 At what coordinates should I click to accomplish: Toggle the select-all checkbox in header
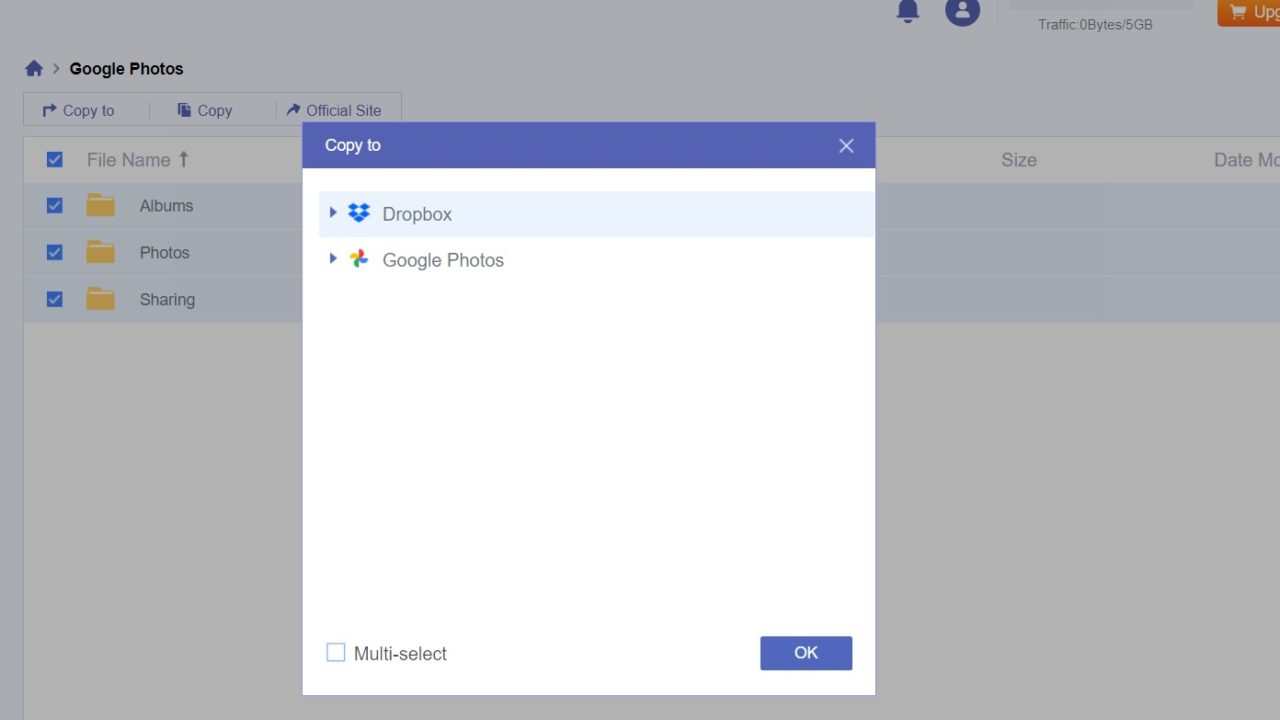[55, 160]
